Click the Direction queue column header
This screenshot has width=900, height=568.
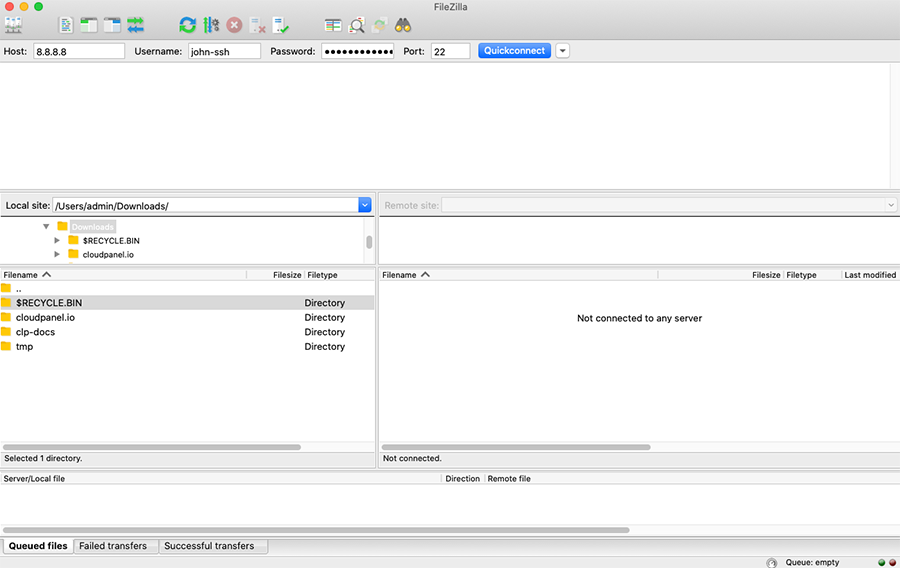click(463, 478)
